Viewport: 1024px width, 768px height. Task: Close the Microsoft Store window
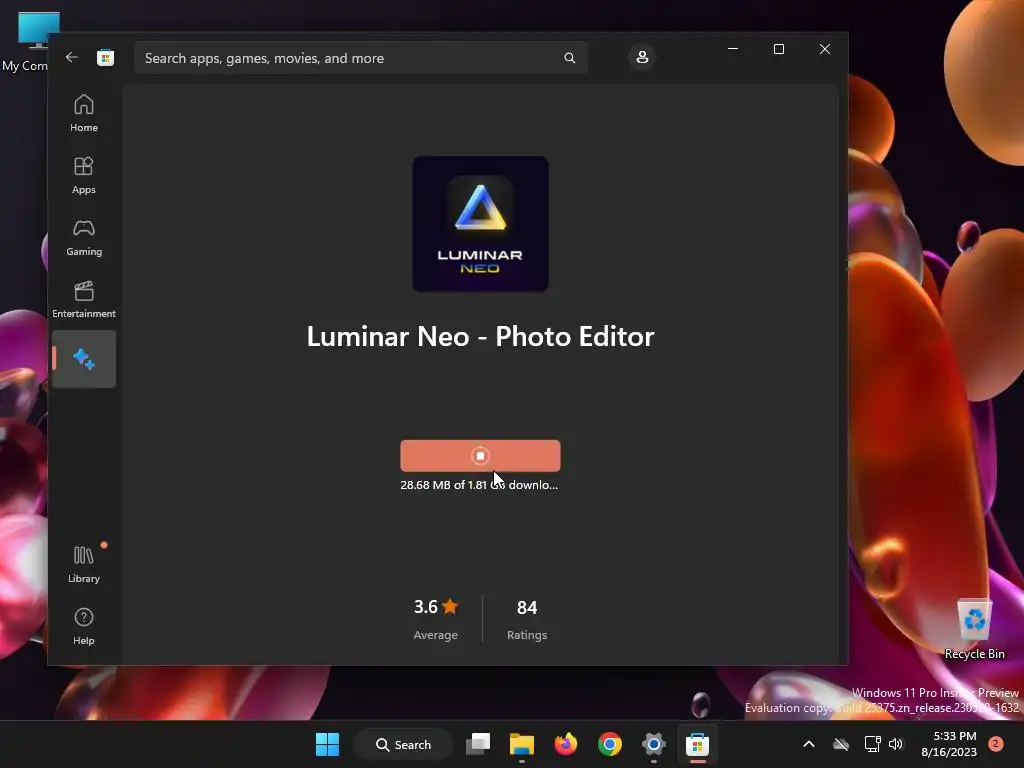825,49
